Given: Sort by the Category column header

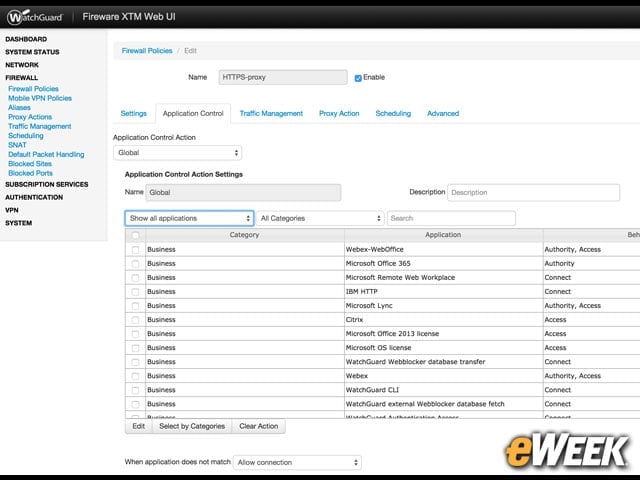Looking at the screenshot, I should 244,235.
